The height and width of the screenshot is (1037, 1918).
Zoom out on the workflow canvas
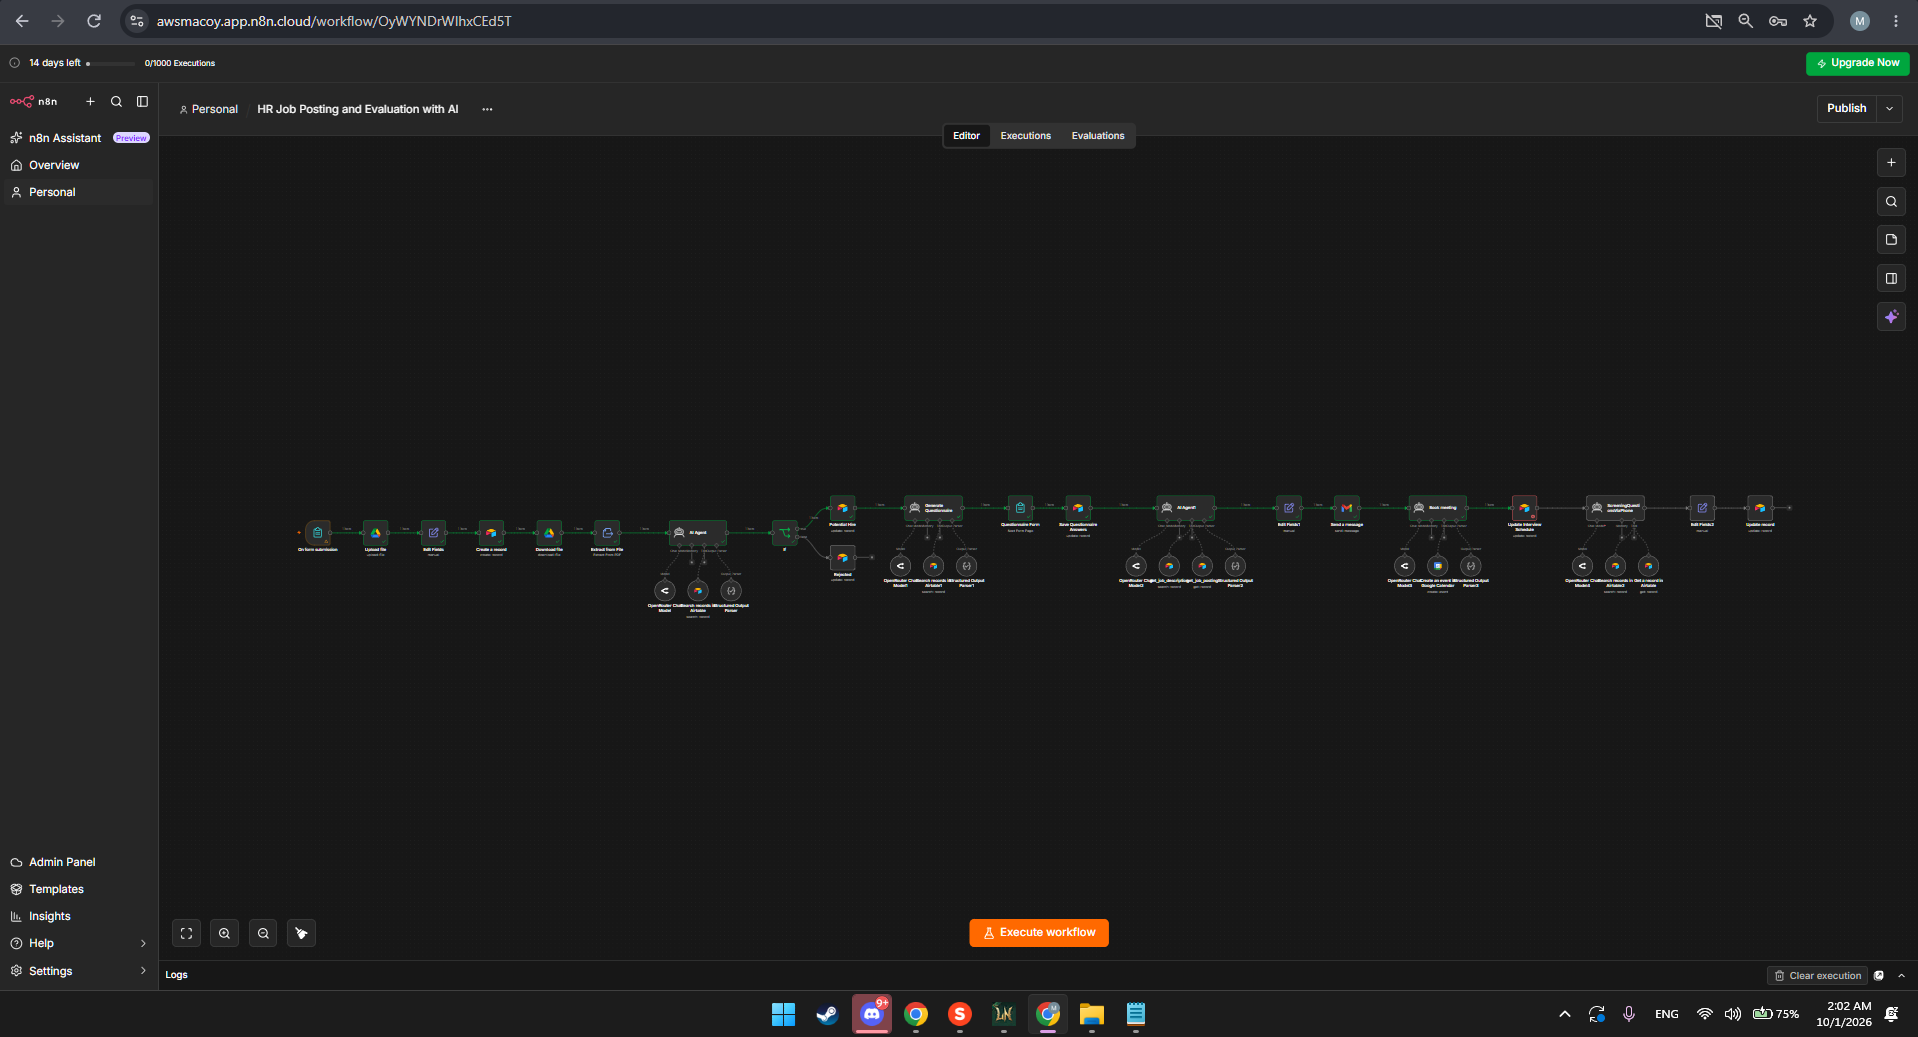pyautogui.click(x=263, y=933)
